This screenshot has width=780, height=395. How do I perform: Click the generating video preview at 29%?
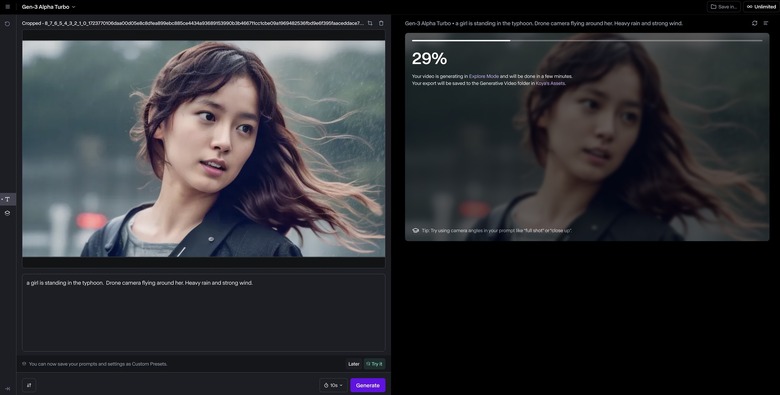click(587, 137)
